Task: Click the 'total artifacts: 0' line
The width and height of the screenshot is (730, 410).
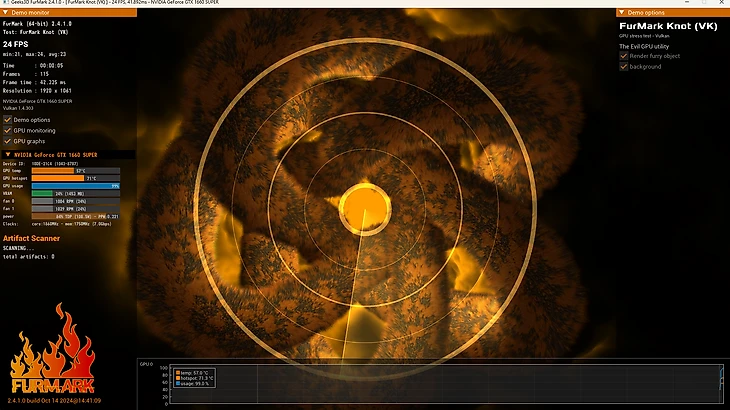Action: [28, 256]
